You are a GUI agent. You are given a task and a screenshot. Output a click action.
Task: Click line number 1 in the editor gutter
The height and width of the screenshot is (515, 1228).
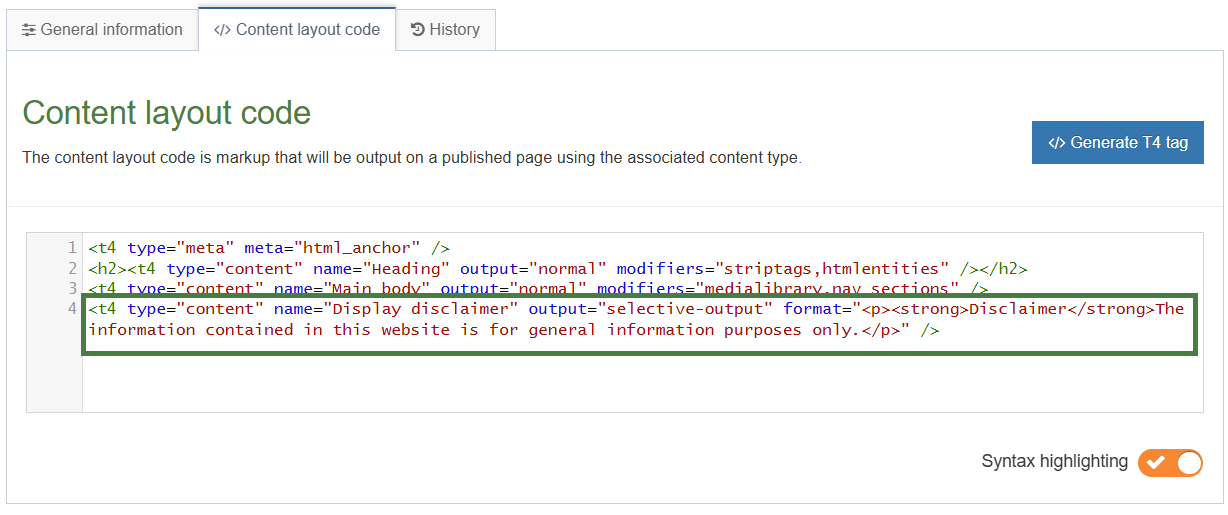[72, 248]
